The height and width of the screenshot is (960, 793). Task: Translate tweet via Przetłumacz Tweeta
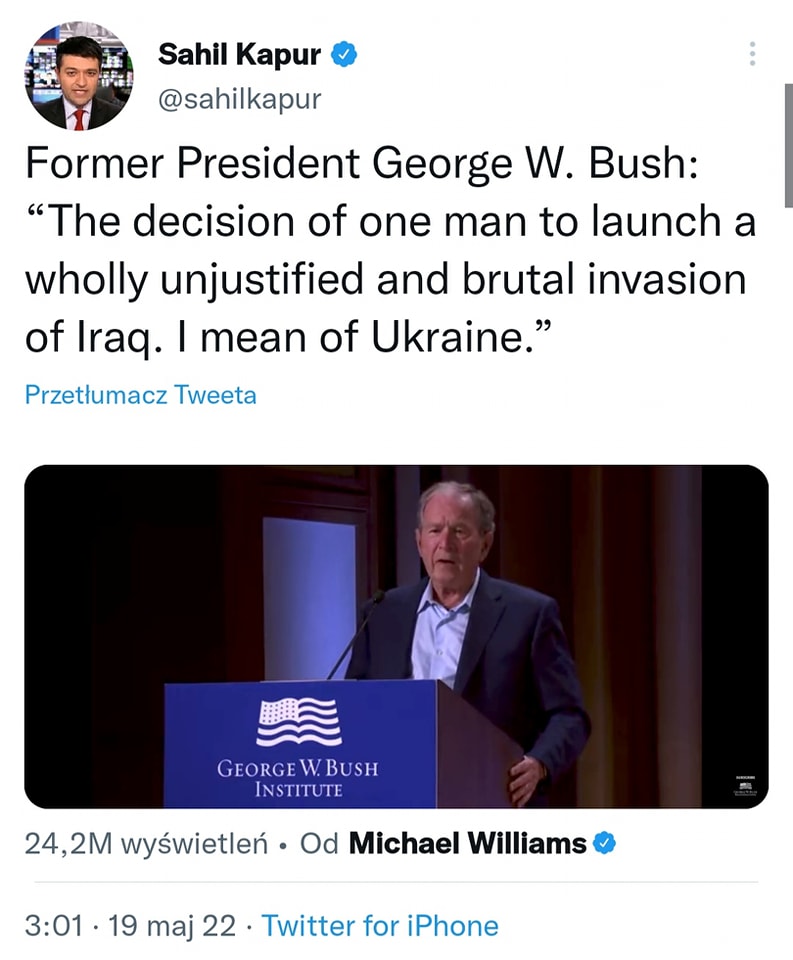tap(140, 395)
